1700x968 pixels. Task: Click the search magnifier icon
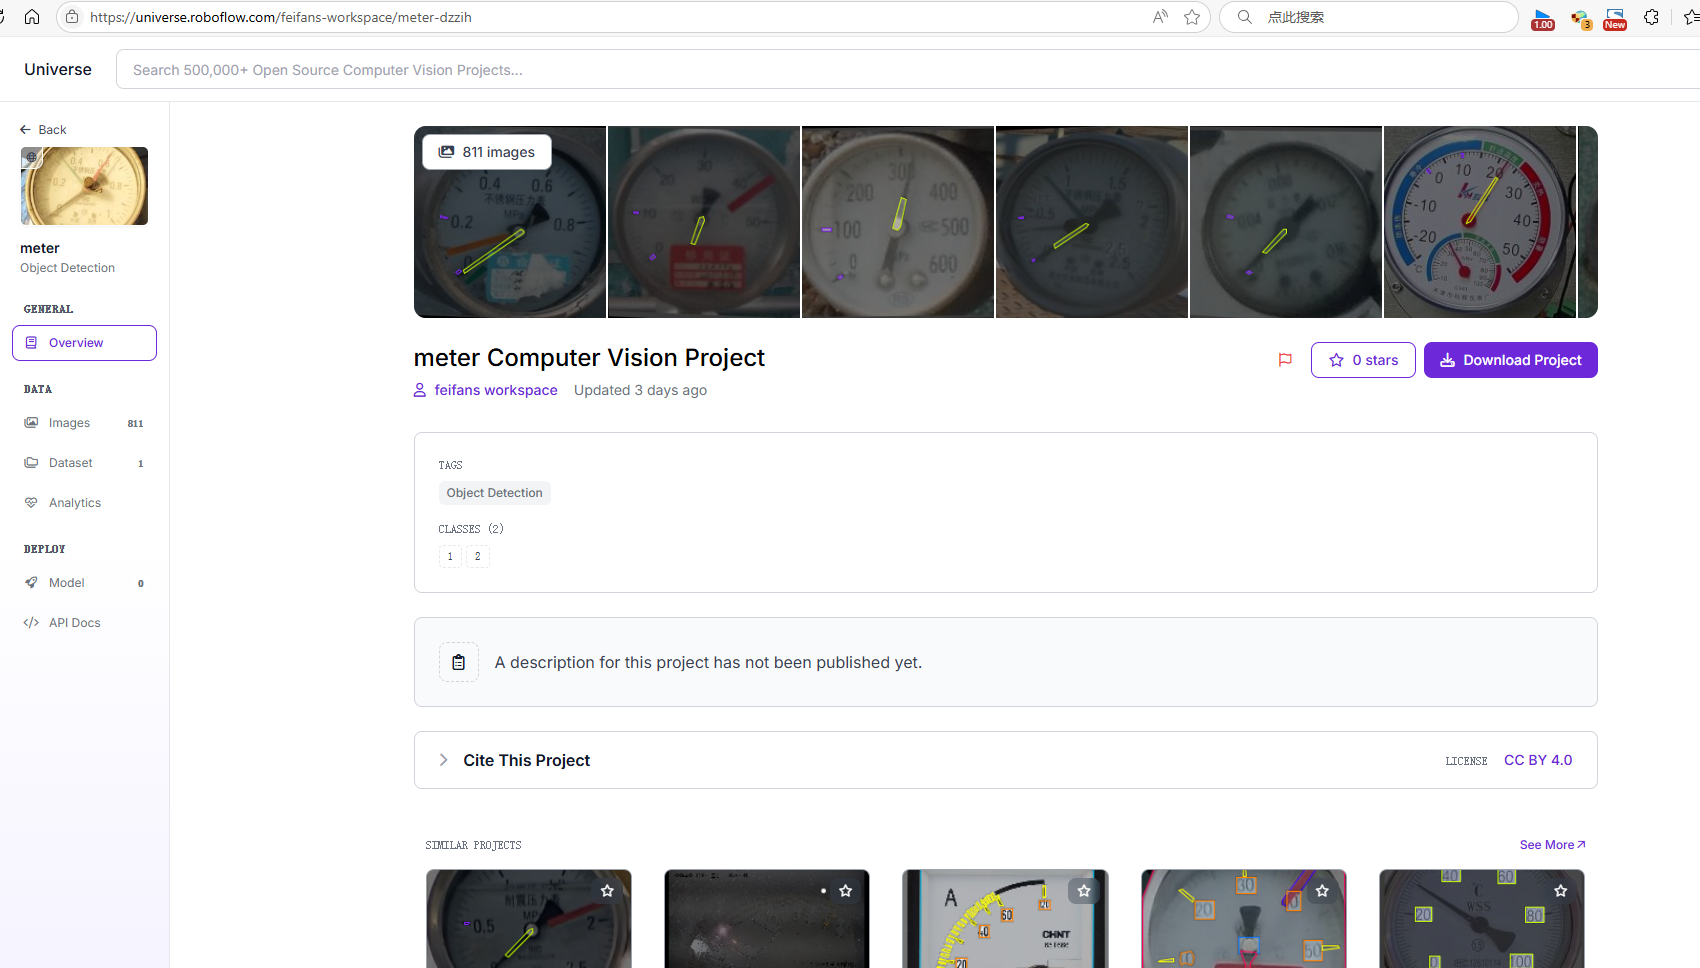coord(1245,17)
